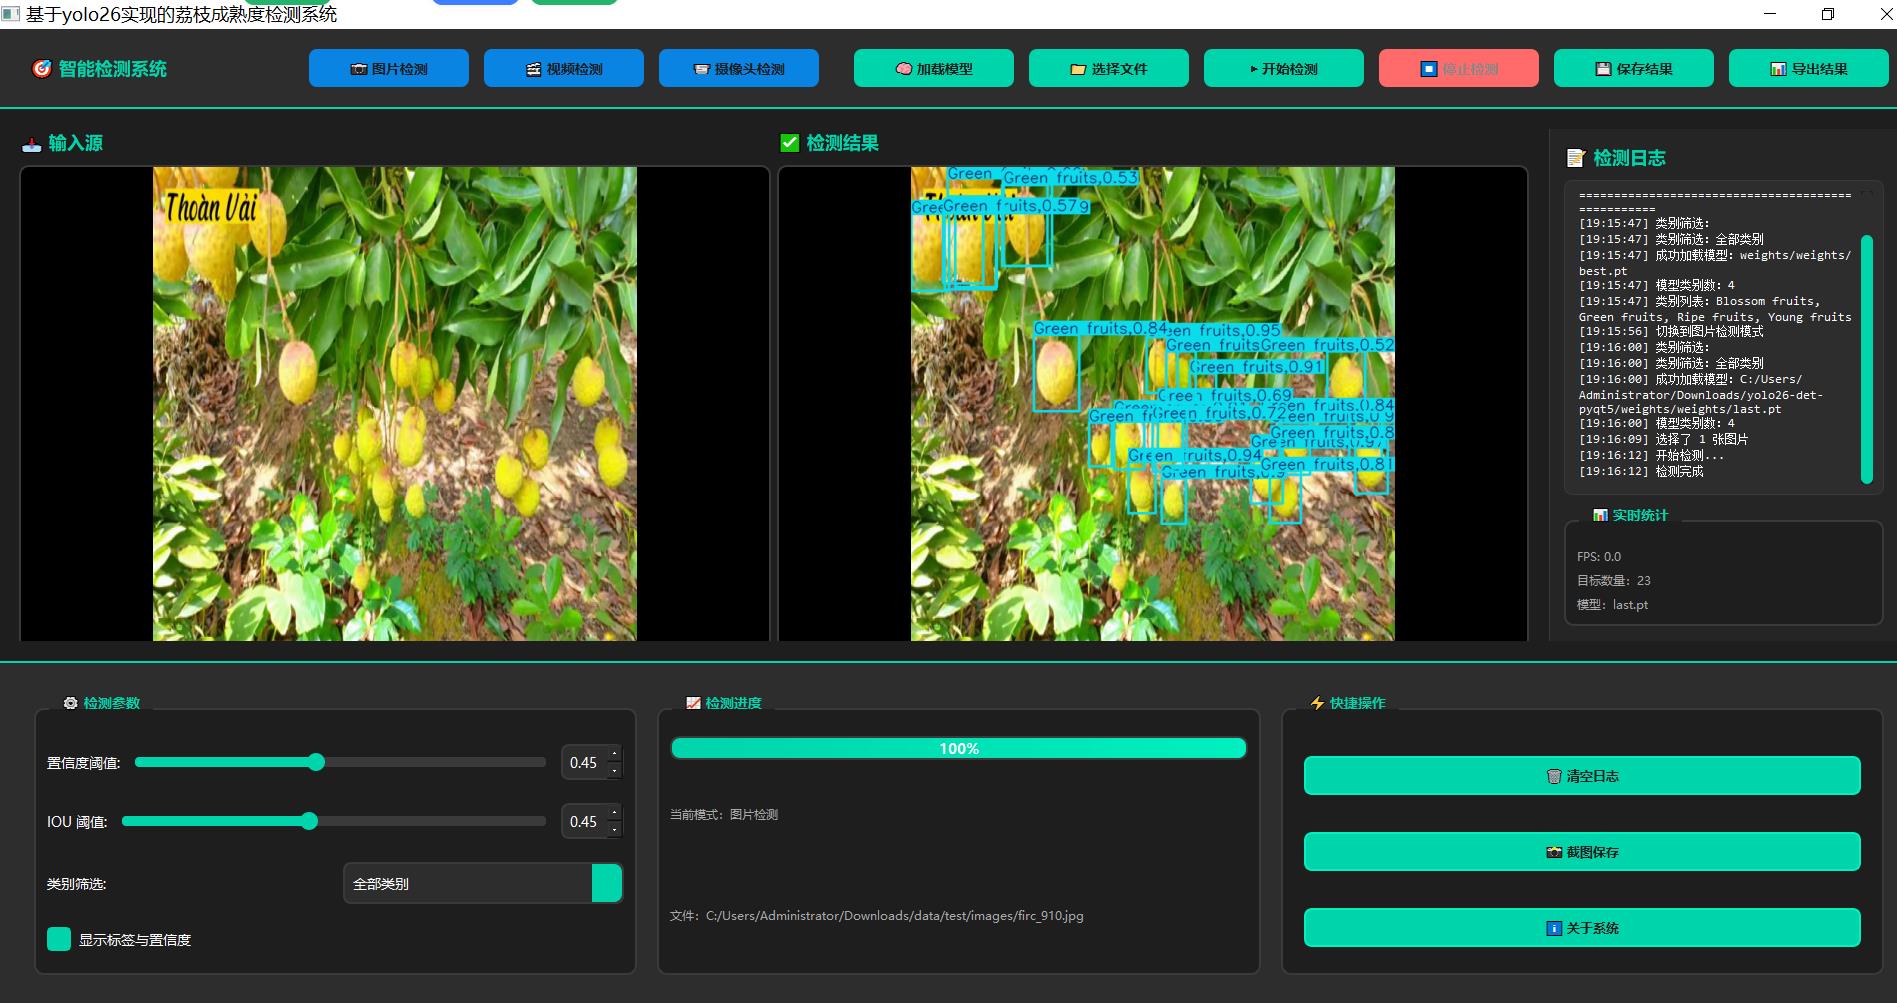Click the 置信度阈值 slider handle

pyautogui.click(x=316, y=762)
